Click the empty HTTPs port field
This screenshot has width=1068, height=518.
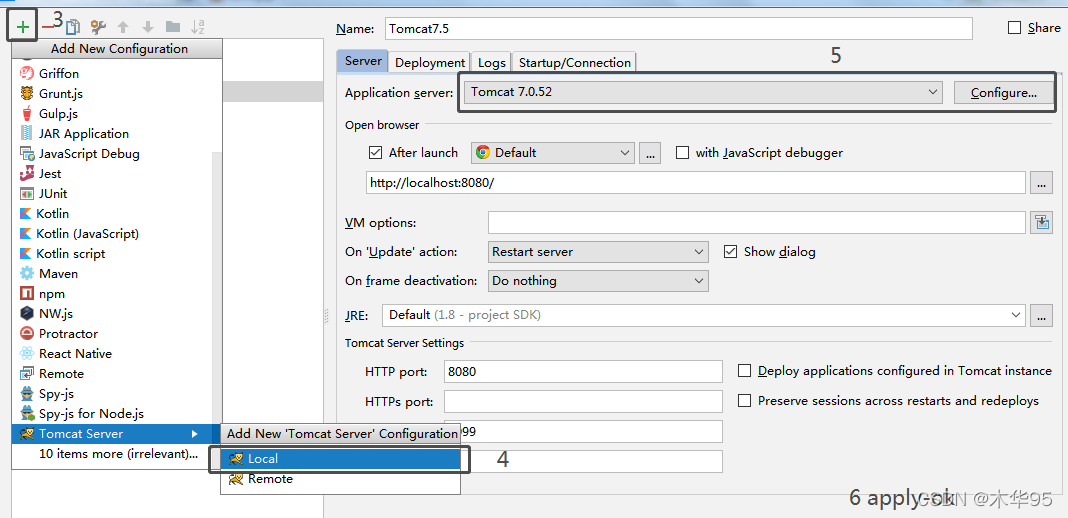[583, 402]
